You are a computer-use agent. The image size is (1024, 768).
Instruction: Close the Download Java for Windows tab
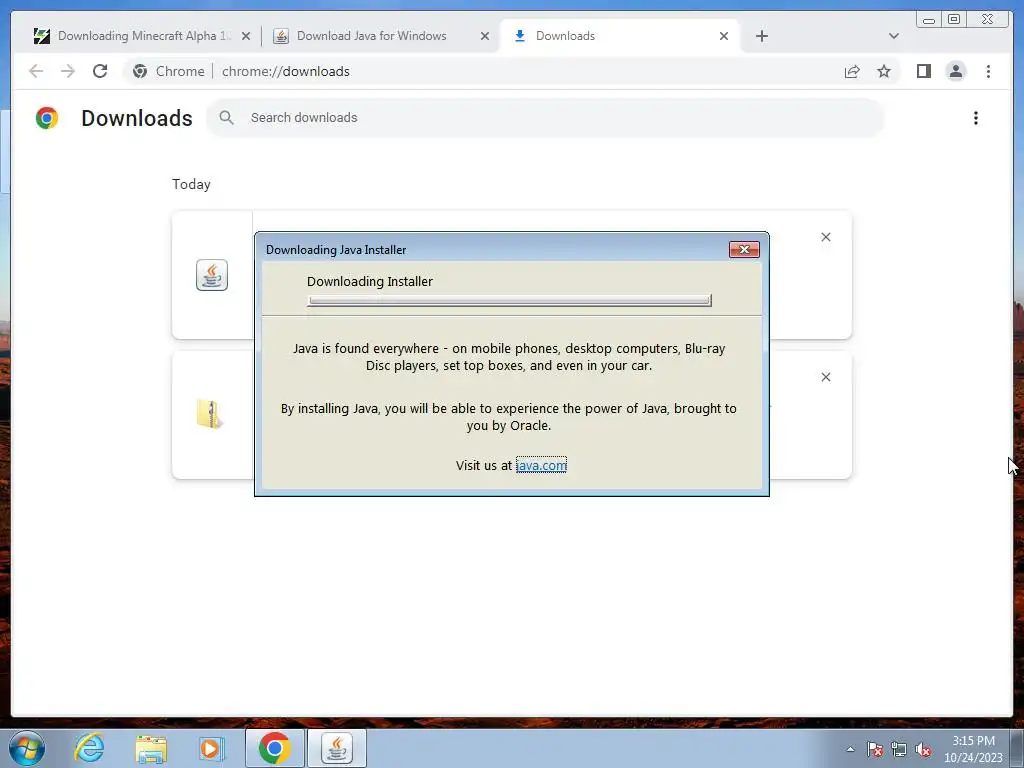click(485, 36)
